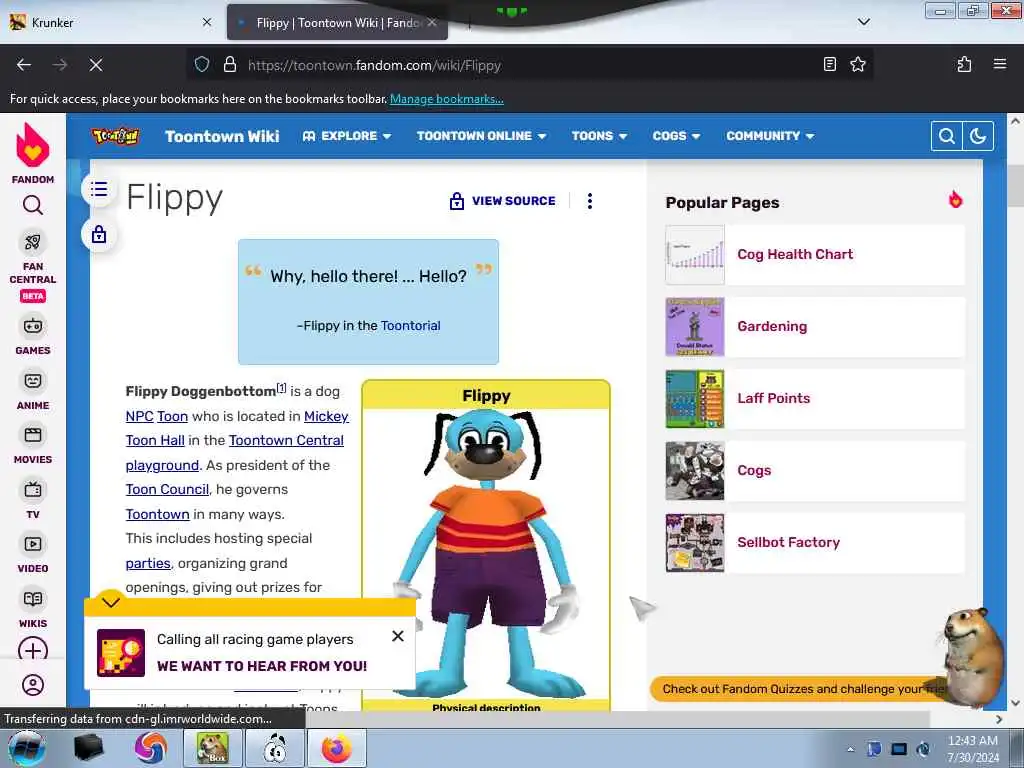Click the Fandom flame logo
Screen dimensions: 1024x768
tap(33, 145)
